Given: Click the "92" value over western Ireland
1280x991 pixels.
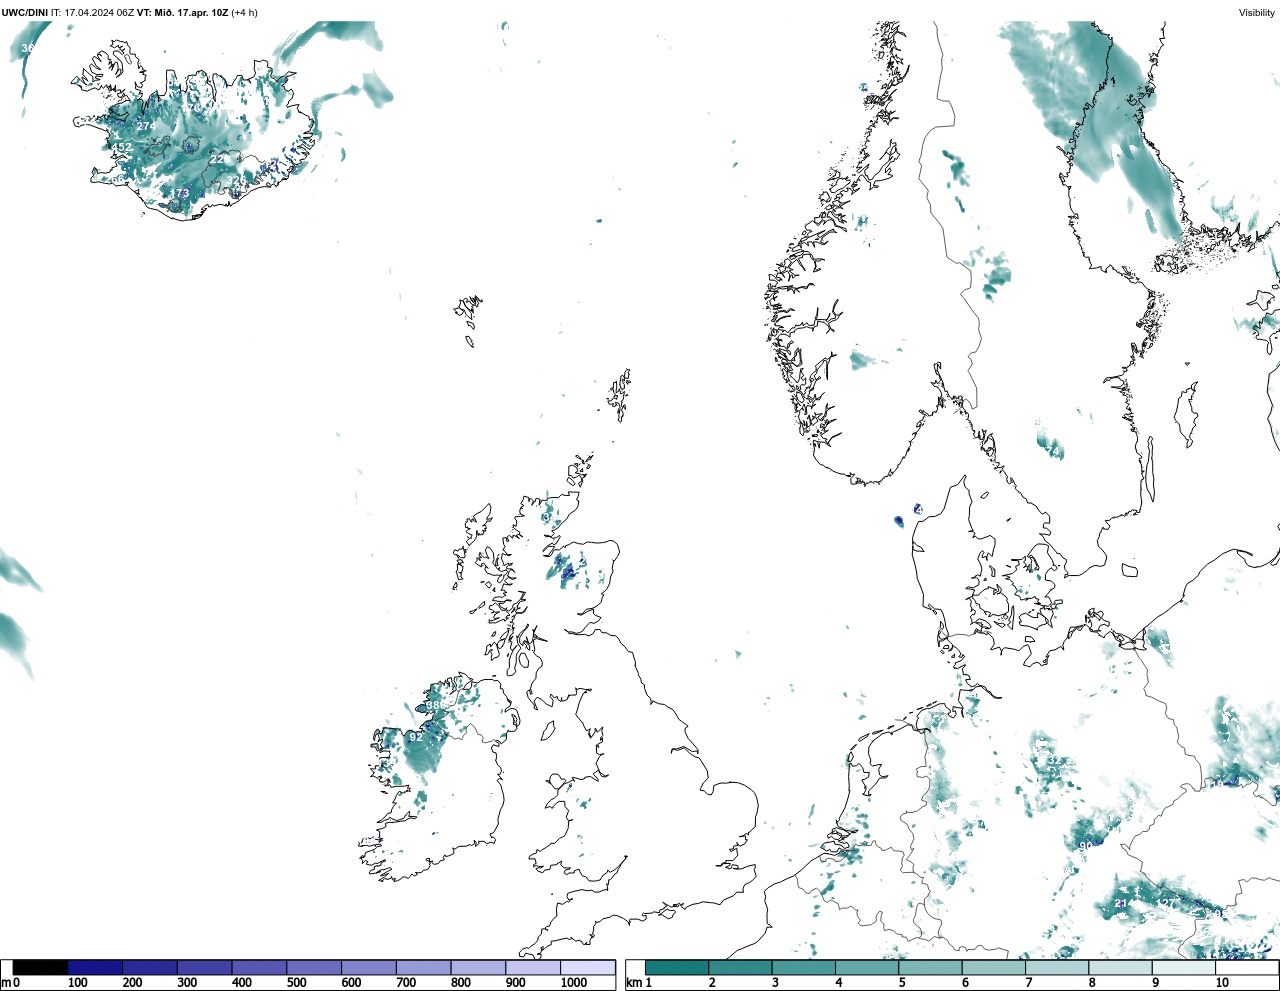Looking at the screenshot, I should click(x=415, y=736).
